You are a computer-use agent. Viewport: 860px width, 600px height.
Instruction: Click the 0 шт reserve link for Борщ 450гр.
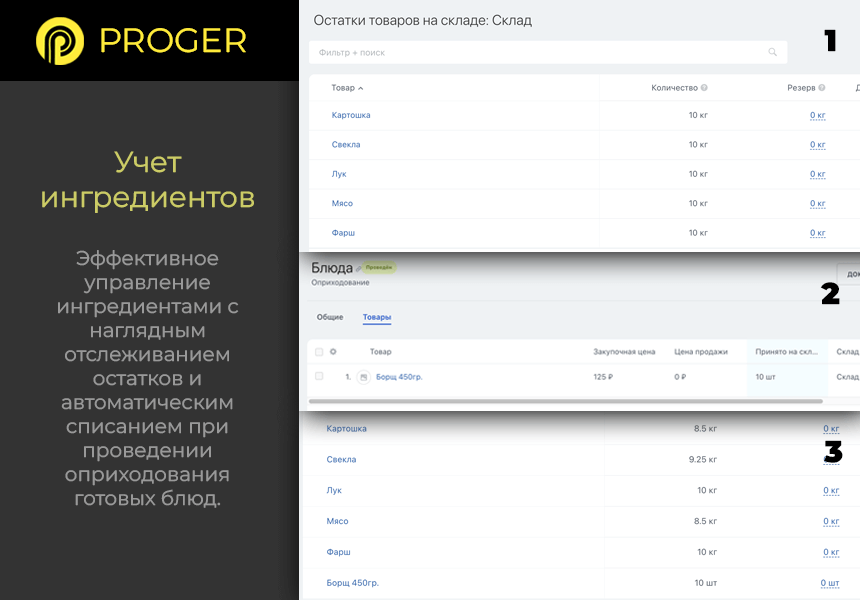[829, 583]
